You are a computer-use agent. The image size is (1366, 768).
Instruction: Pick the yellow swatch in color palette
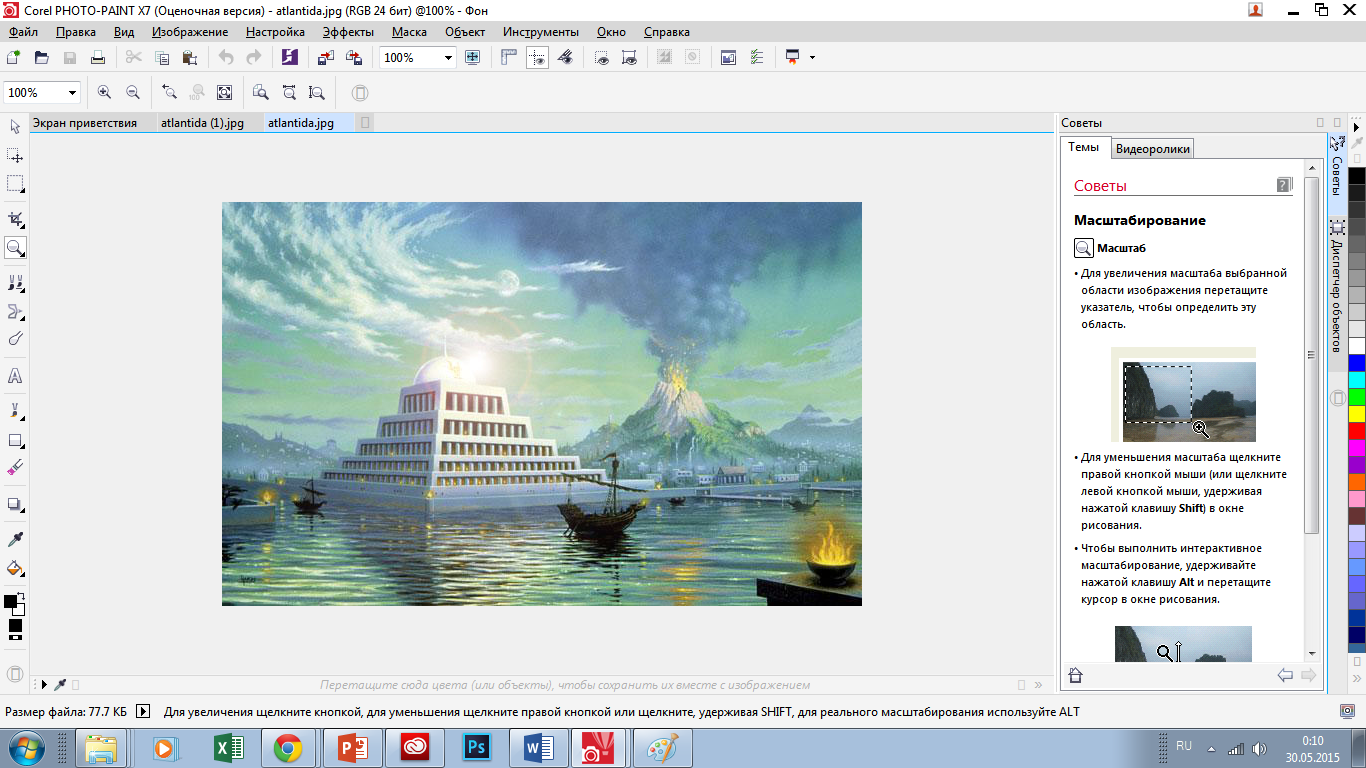pos(1357,413)
